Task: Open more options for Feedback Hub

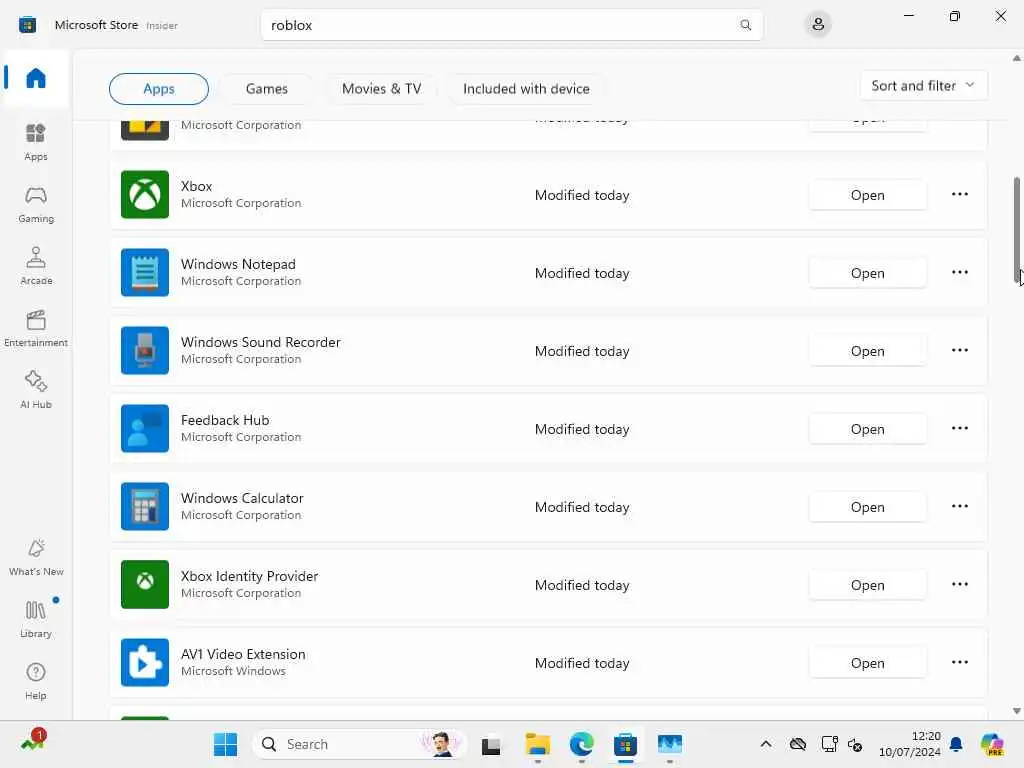Action: coord(959,428)
